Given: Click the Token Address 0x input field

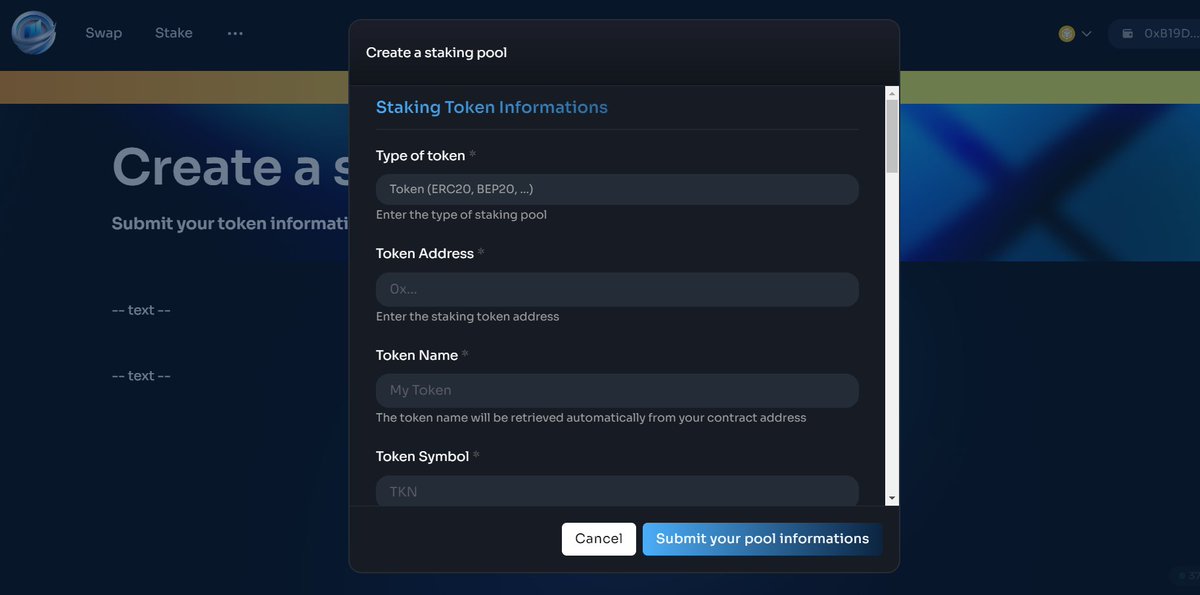Looking at the screenshot, I should [x=617, y=289].
